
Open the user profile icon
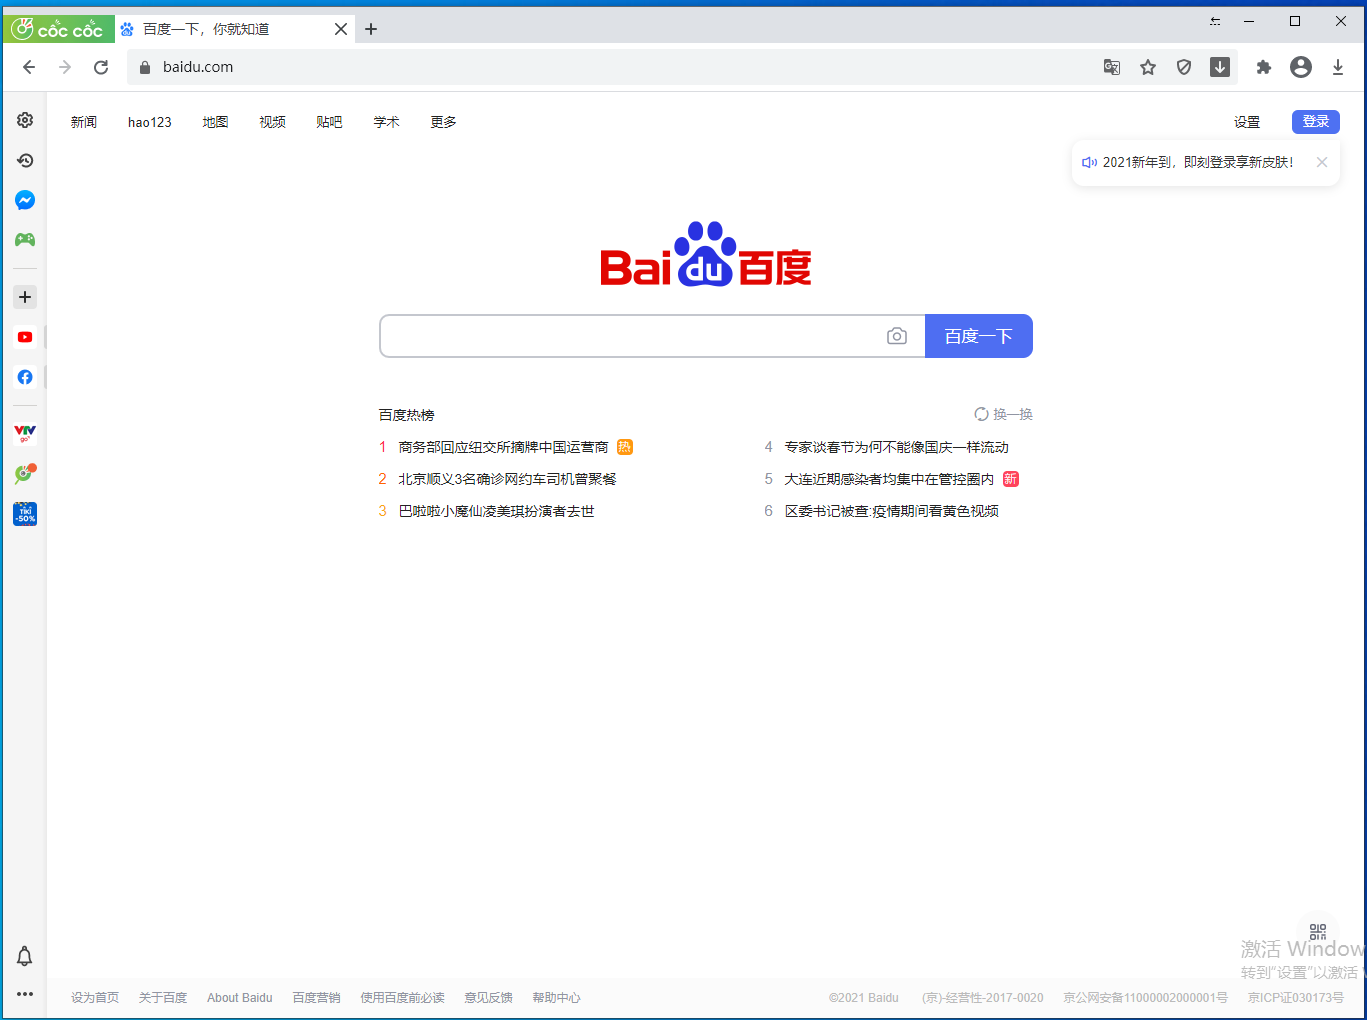[1301, 67]
